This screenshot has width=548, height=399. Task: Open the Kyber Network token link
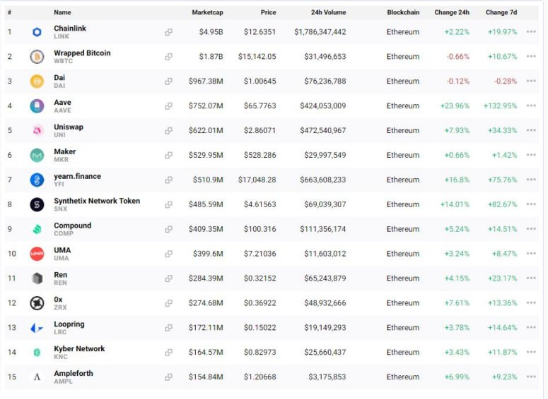pos(79,349)
